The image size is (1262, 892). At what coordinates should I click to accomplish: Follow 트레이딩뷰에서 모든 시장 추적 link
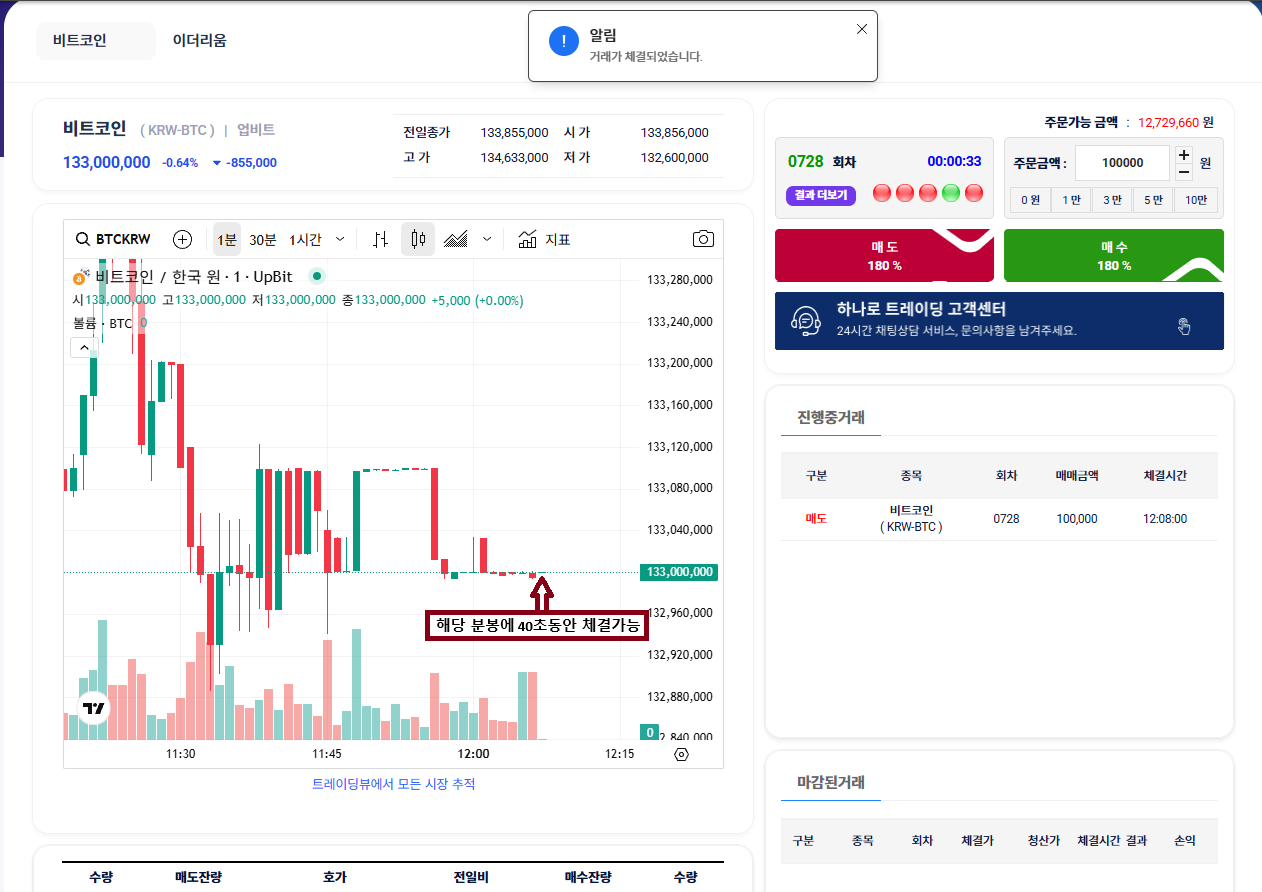(393, 784)
